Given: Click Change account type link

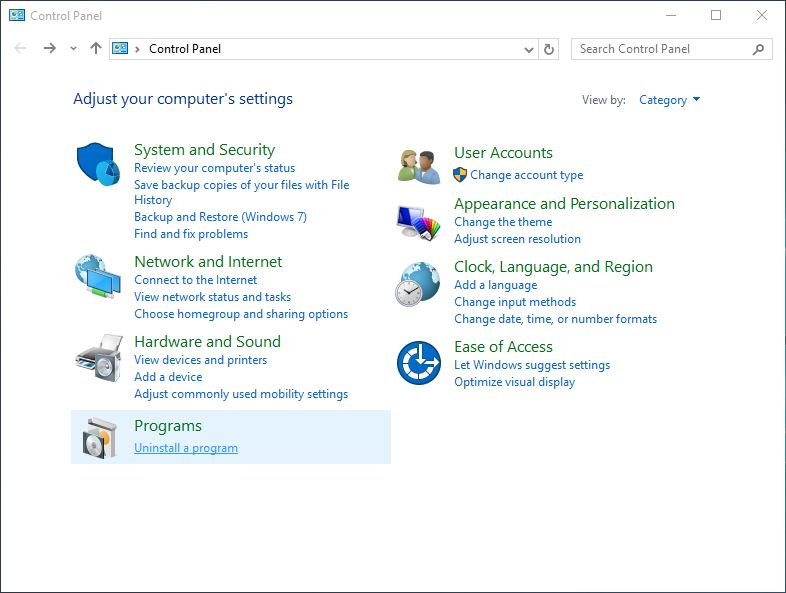Looking at the screenshot, I should click(x=526, y=175).
